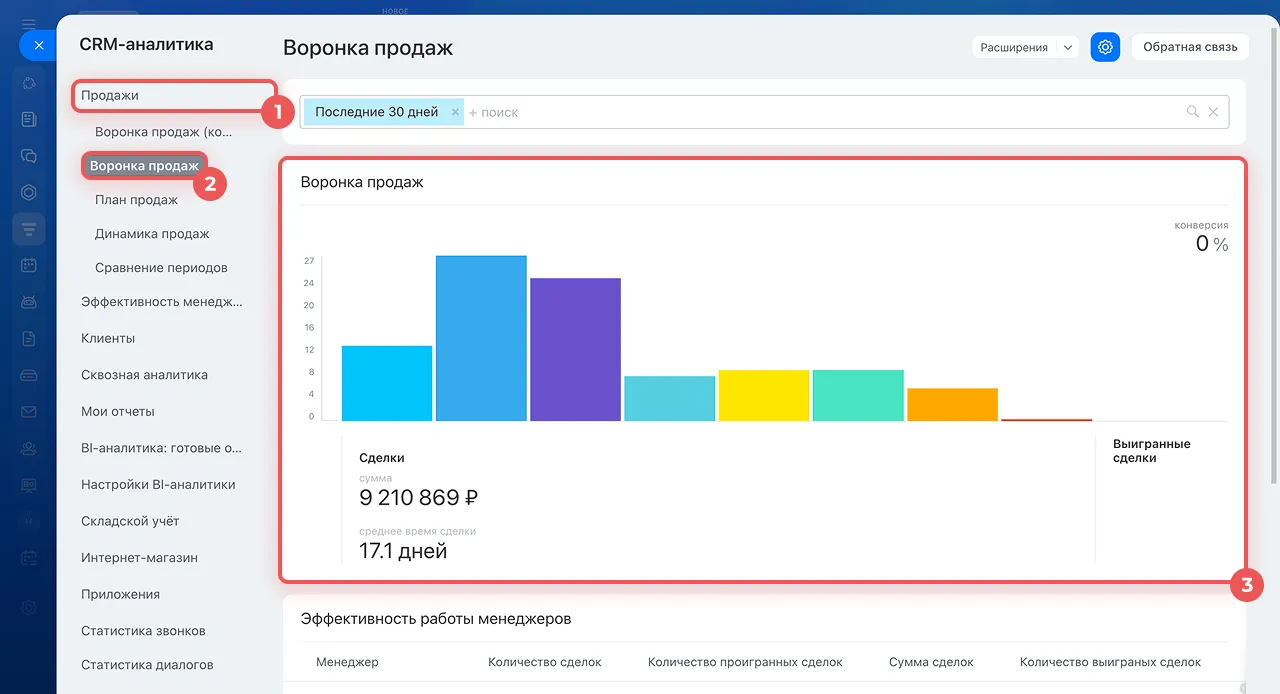Viewport: 1280px width, 694px height.
Task: Open the settings gear in left rail
Action: [29, 607]
